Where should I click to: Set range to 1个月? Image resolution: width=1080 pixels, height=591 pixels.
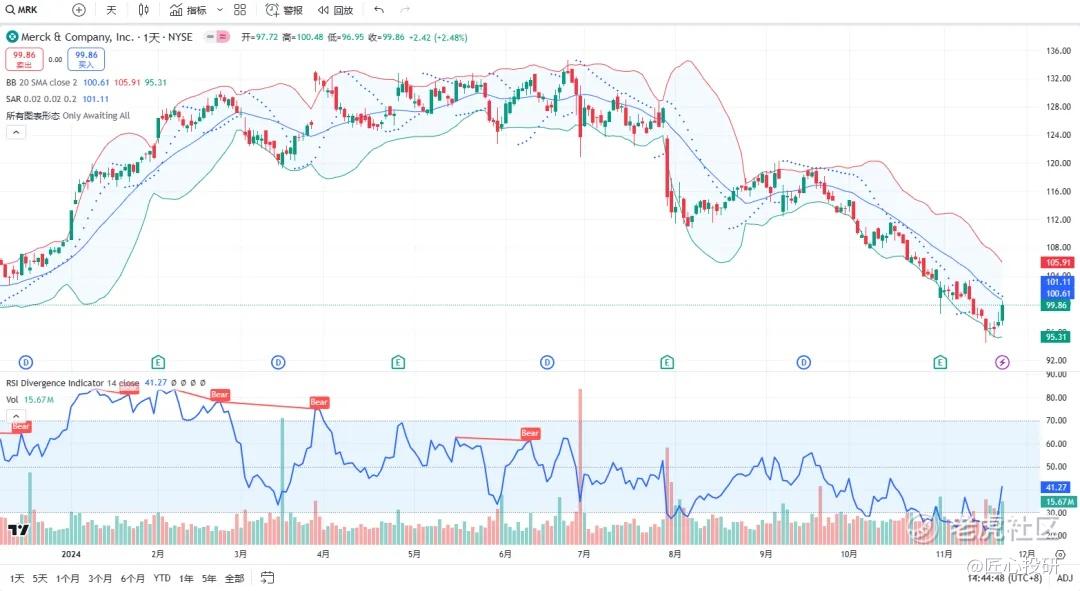(x=68, y=579)
